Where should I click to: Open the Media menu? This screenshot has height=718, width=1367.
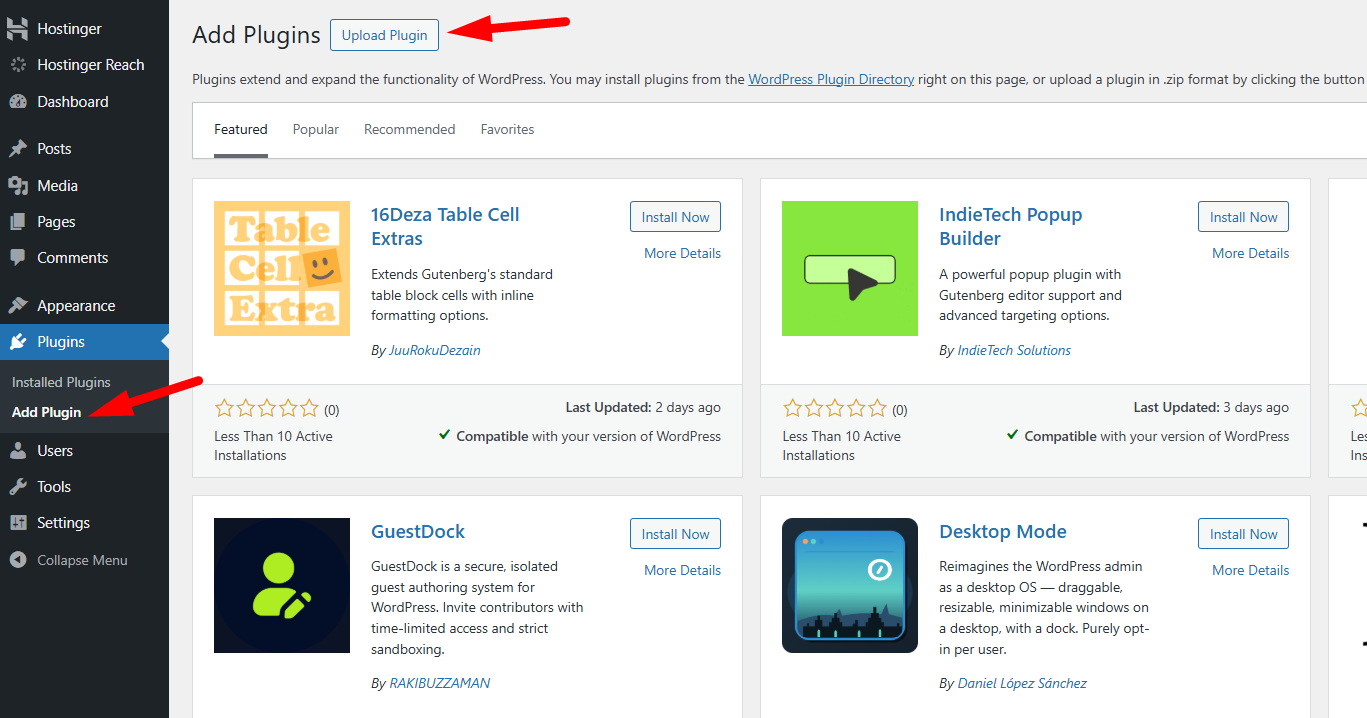84,186
